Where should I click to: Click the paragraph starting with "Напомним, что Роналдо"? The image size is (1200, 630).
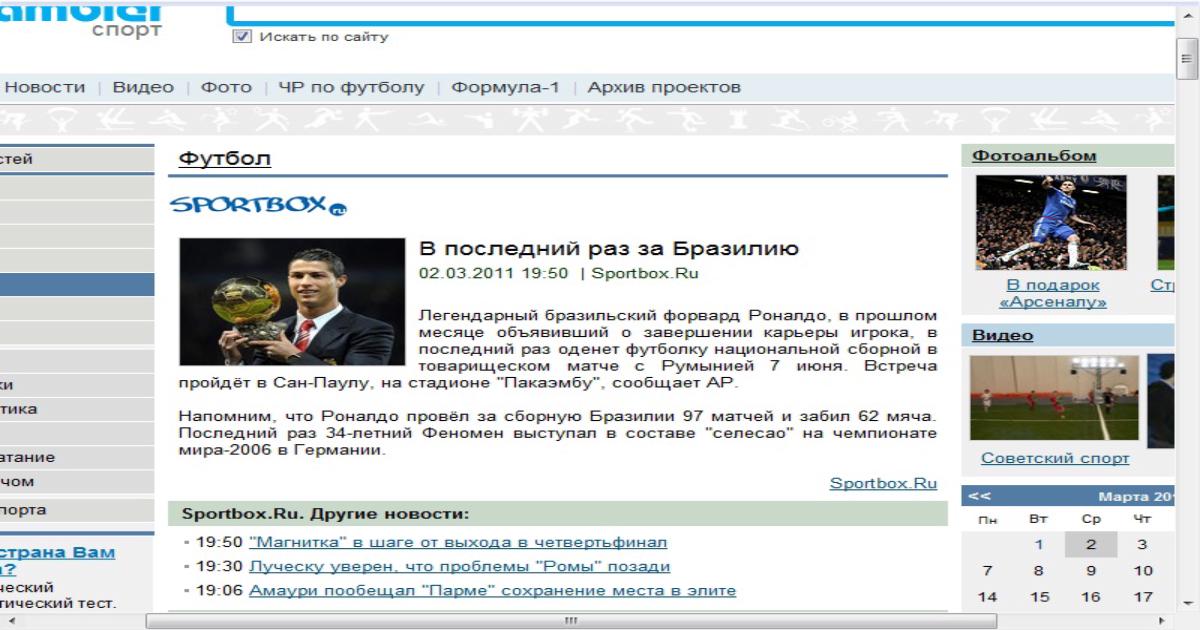(x=559, y=433)
